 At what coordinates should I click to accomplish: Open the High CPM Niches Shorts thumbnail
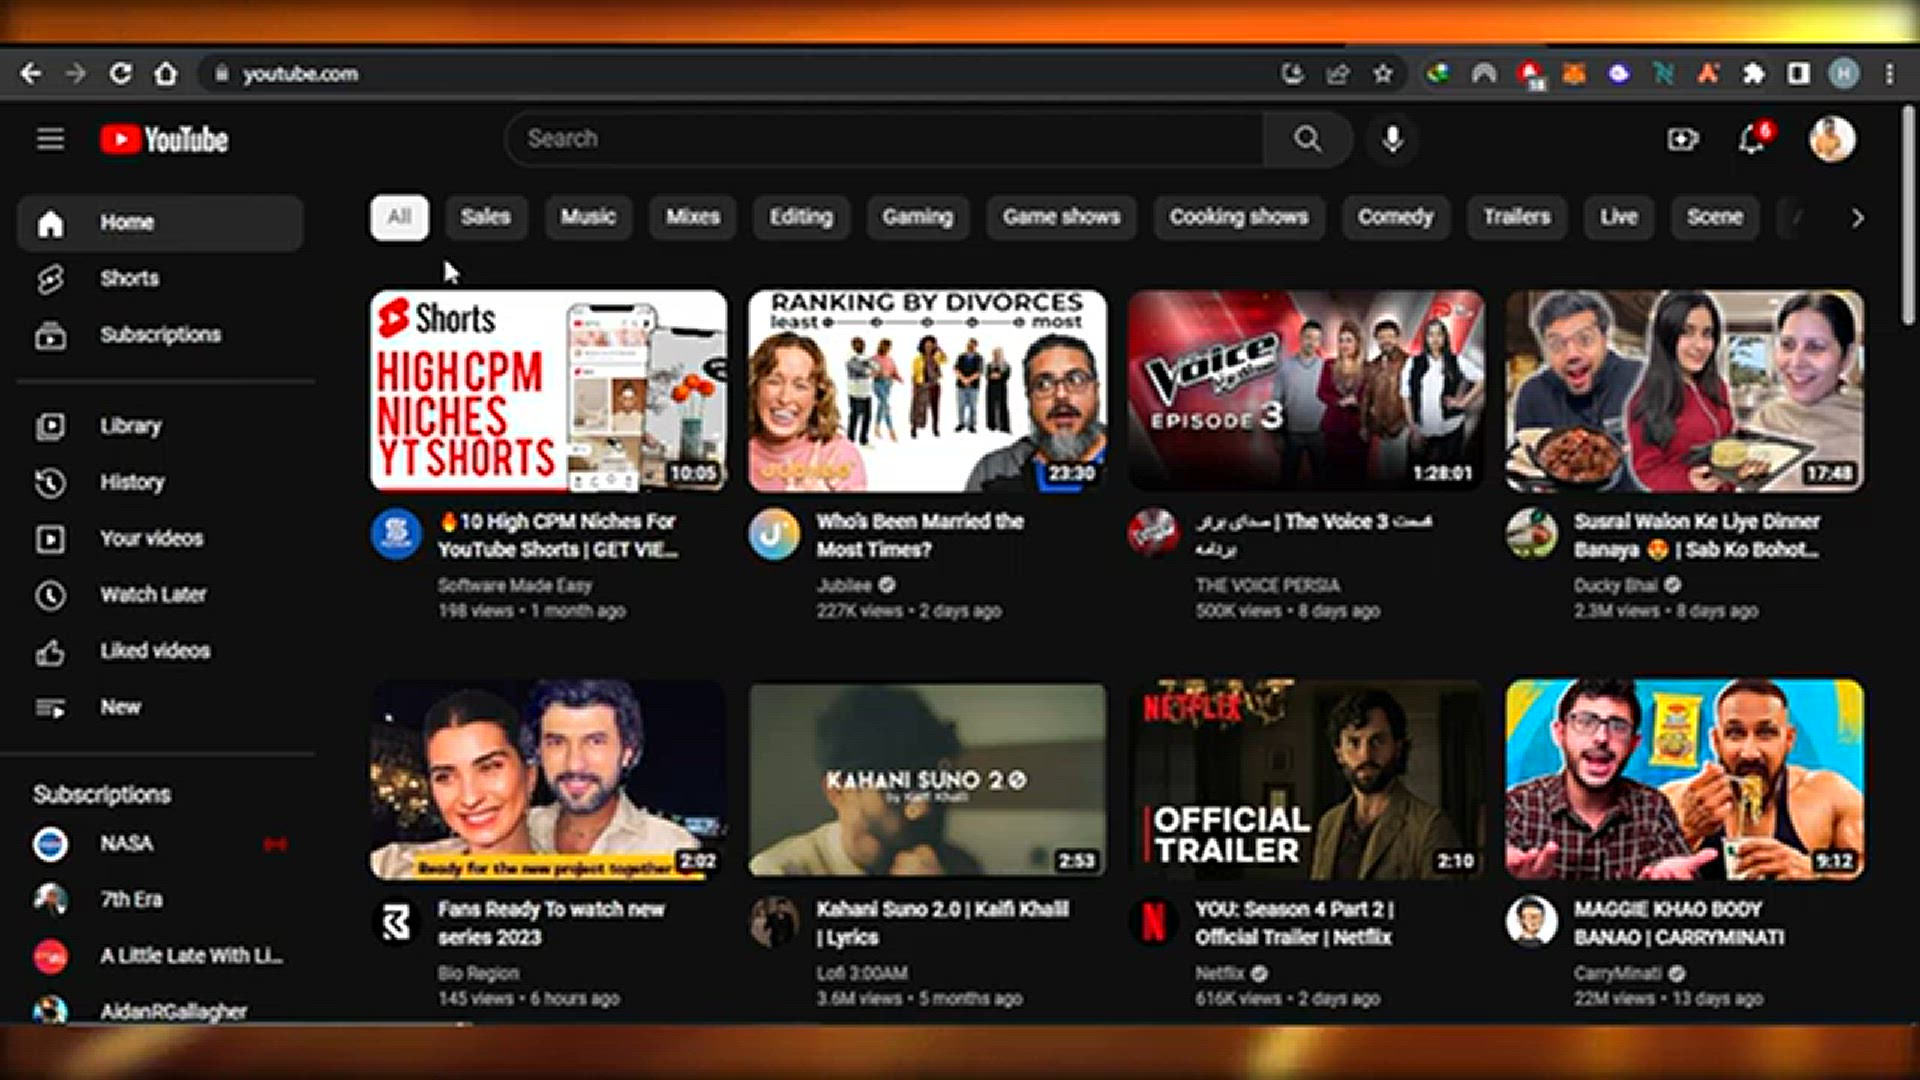tap(548, 391)
